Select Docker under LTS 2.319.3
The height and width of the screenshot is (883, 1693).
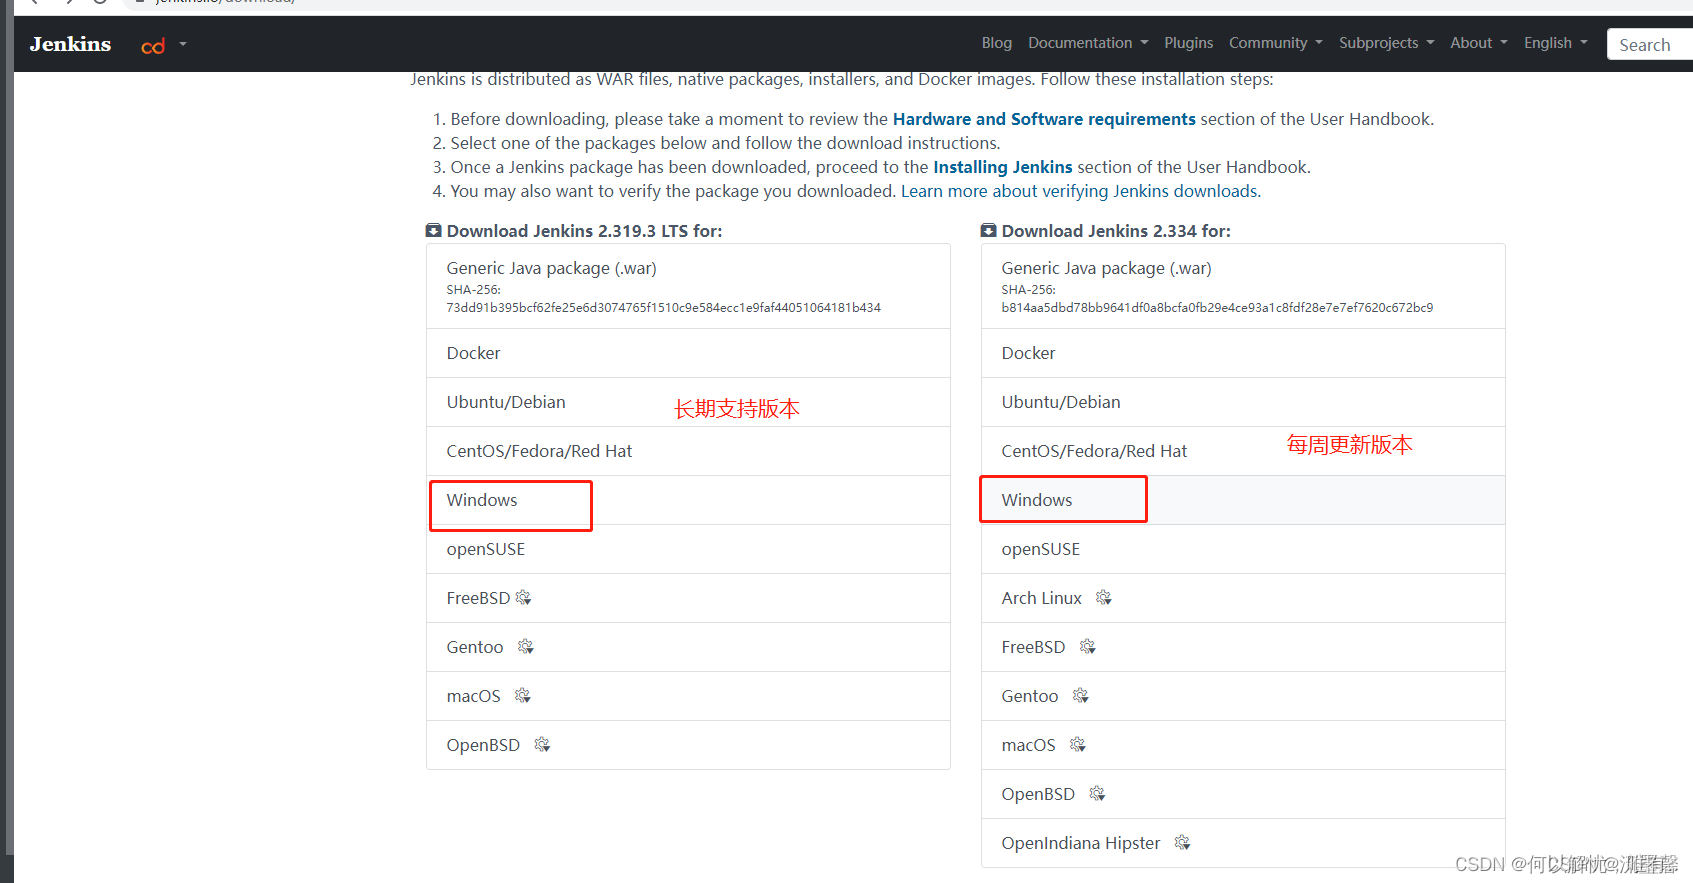point(688,353)
